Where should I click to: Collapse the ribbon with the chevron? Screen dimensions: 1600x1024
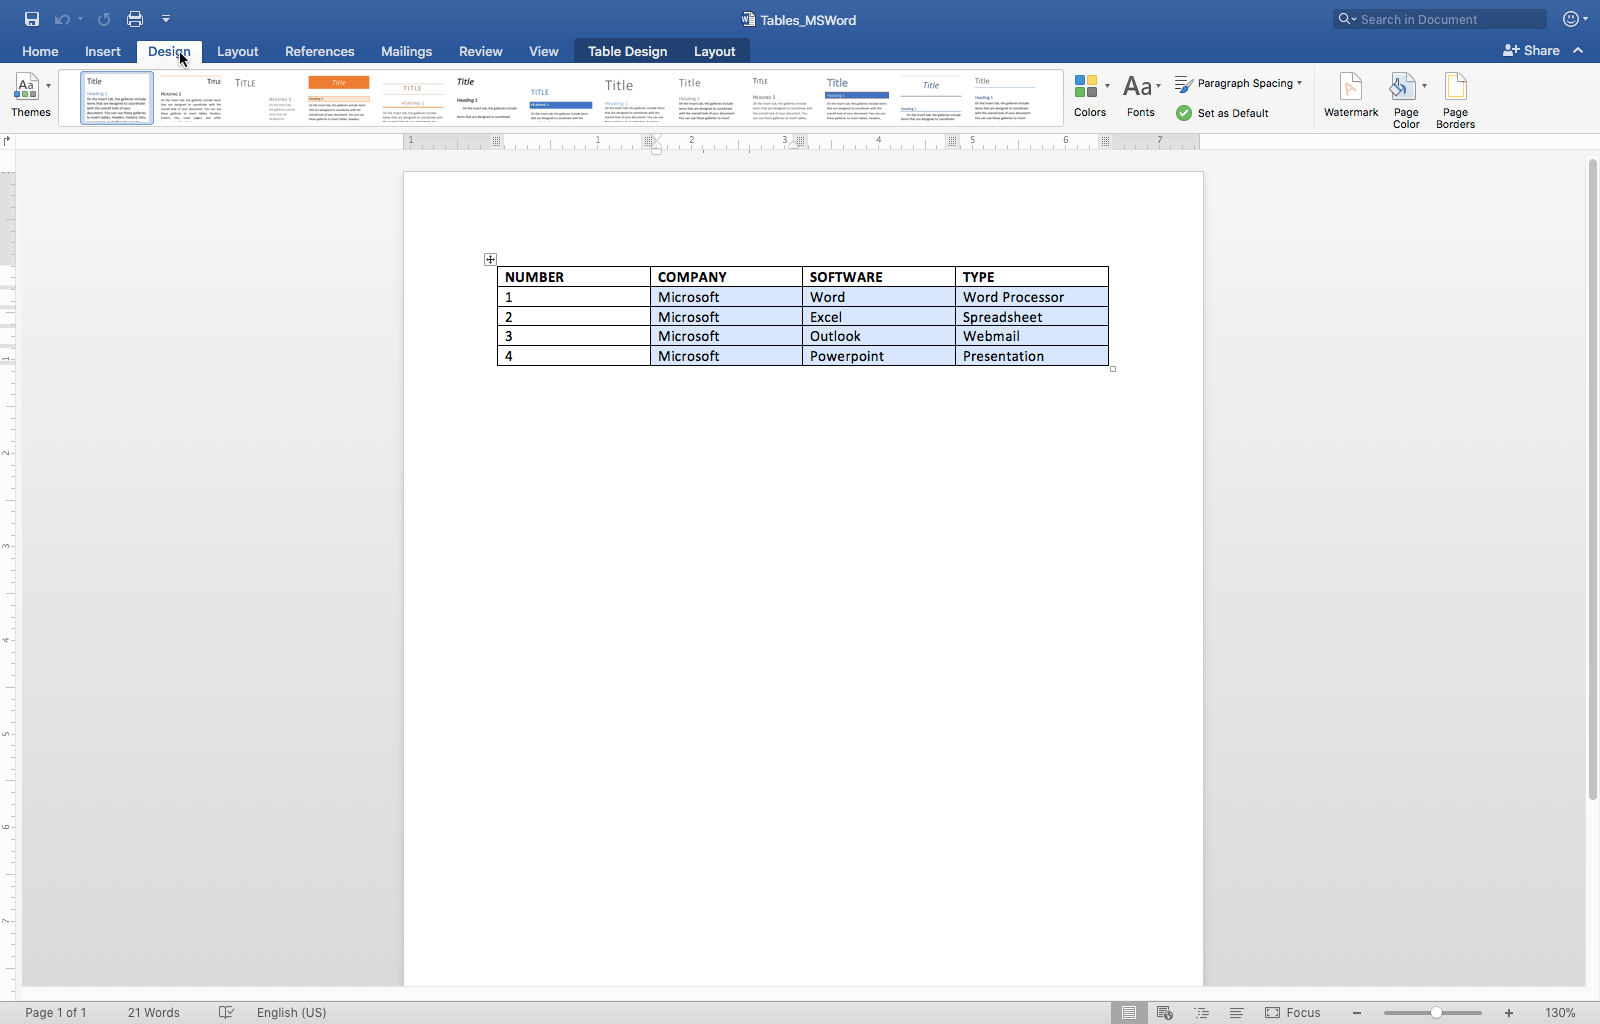point(1578,50)
